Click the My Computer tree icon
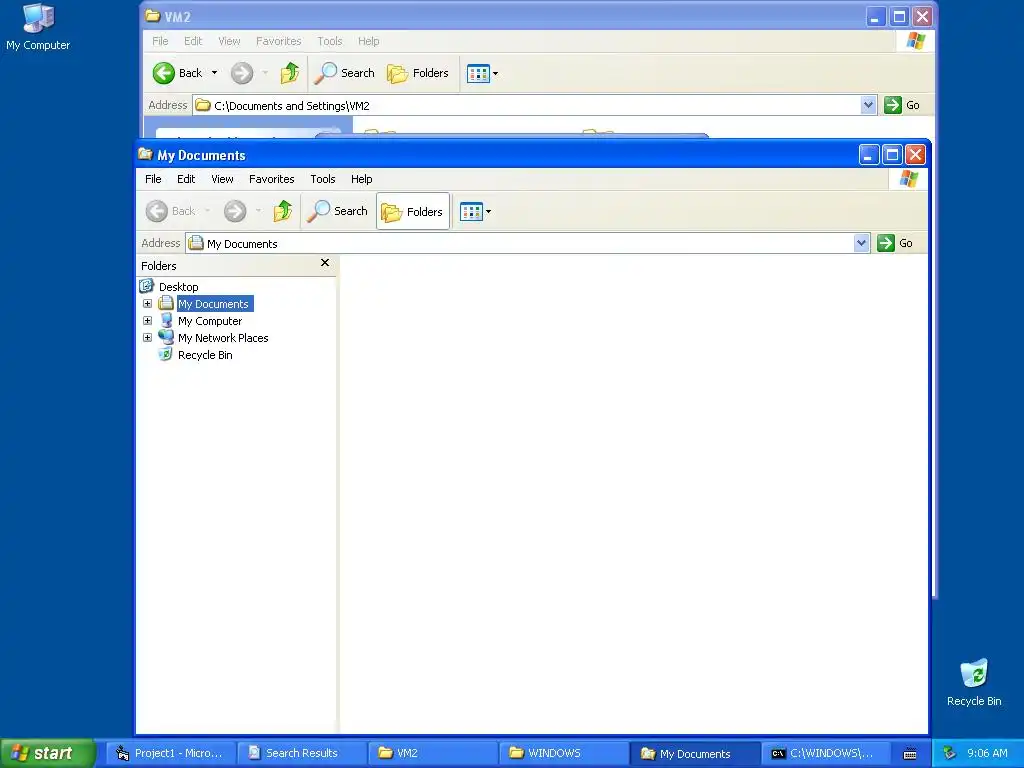Image resolution: width=1024 pixels, height=768 pixels. click(166, 321)
